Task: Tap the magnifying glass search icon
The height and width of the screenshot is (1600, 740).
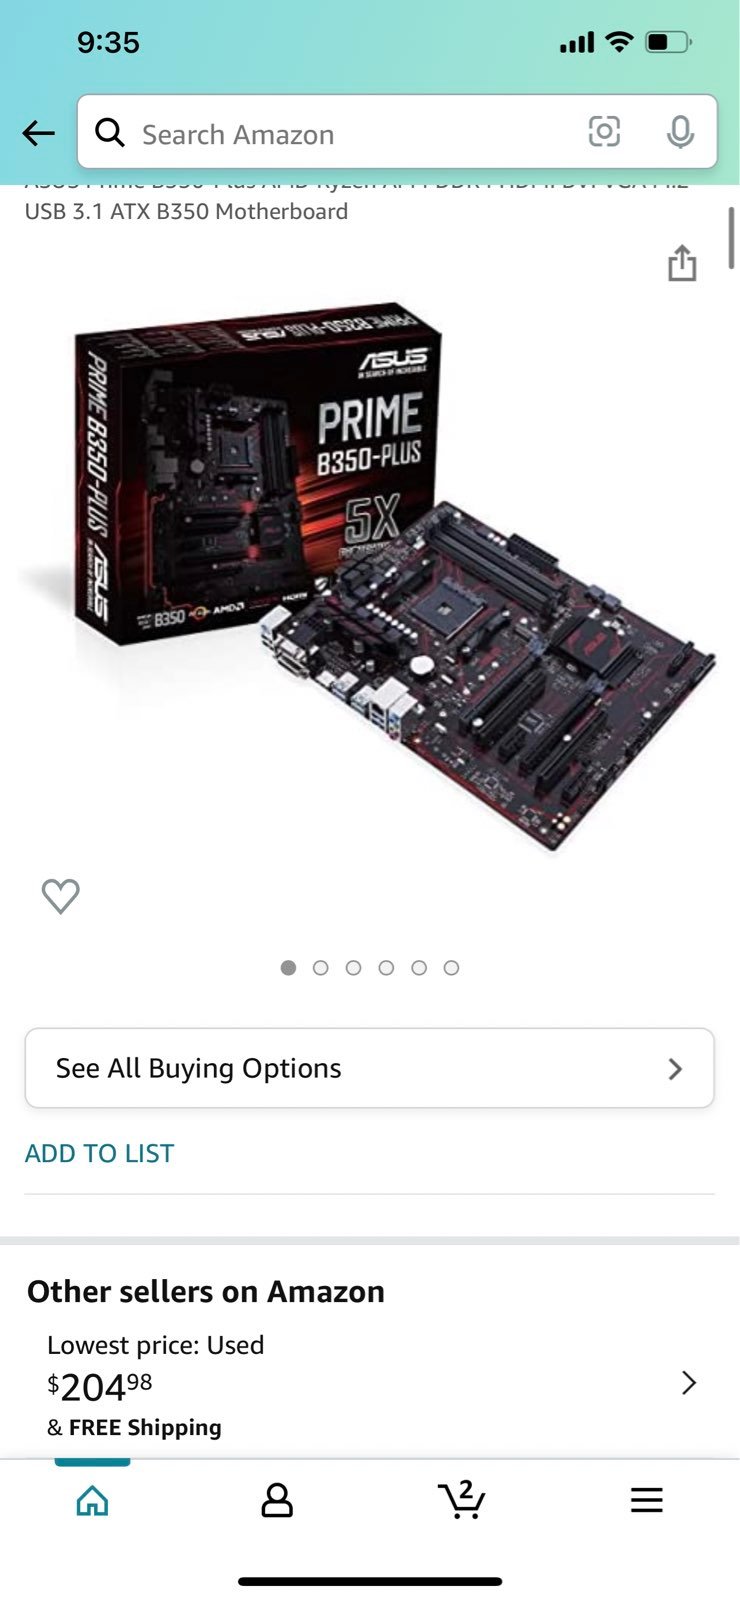Action: point(110,132)
